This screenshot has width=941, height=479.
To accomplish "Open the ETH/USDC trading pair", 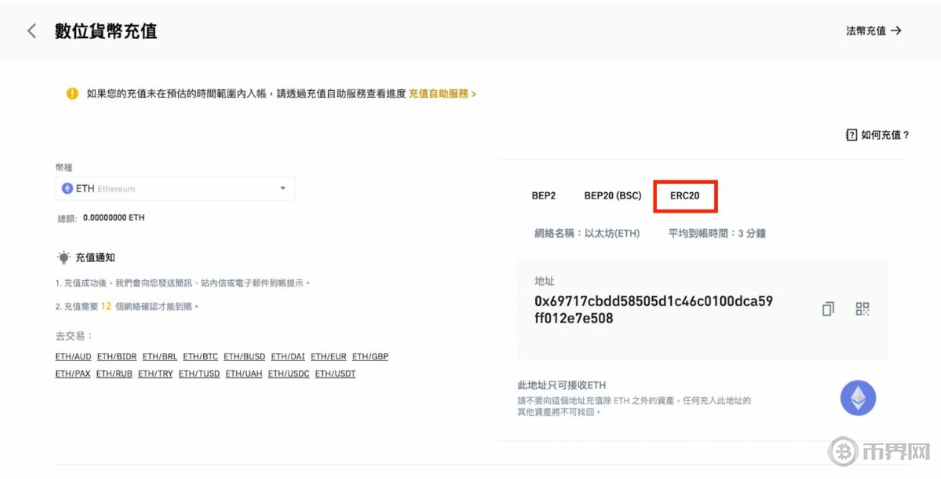I will coord(287,374).
